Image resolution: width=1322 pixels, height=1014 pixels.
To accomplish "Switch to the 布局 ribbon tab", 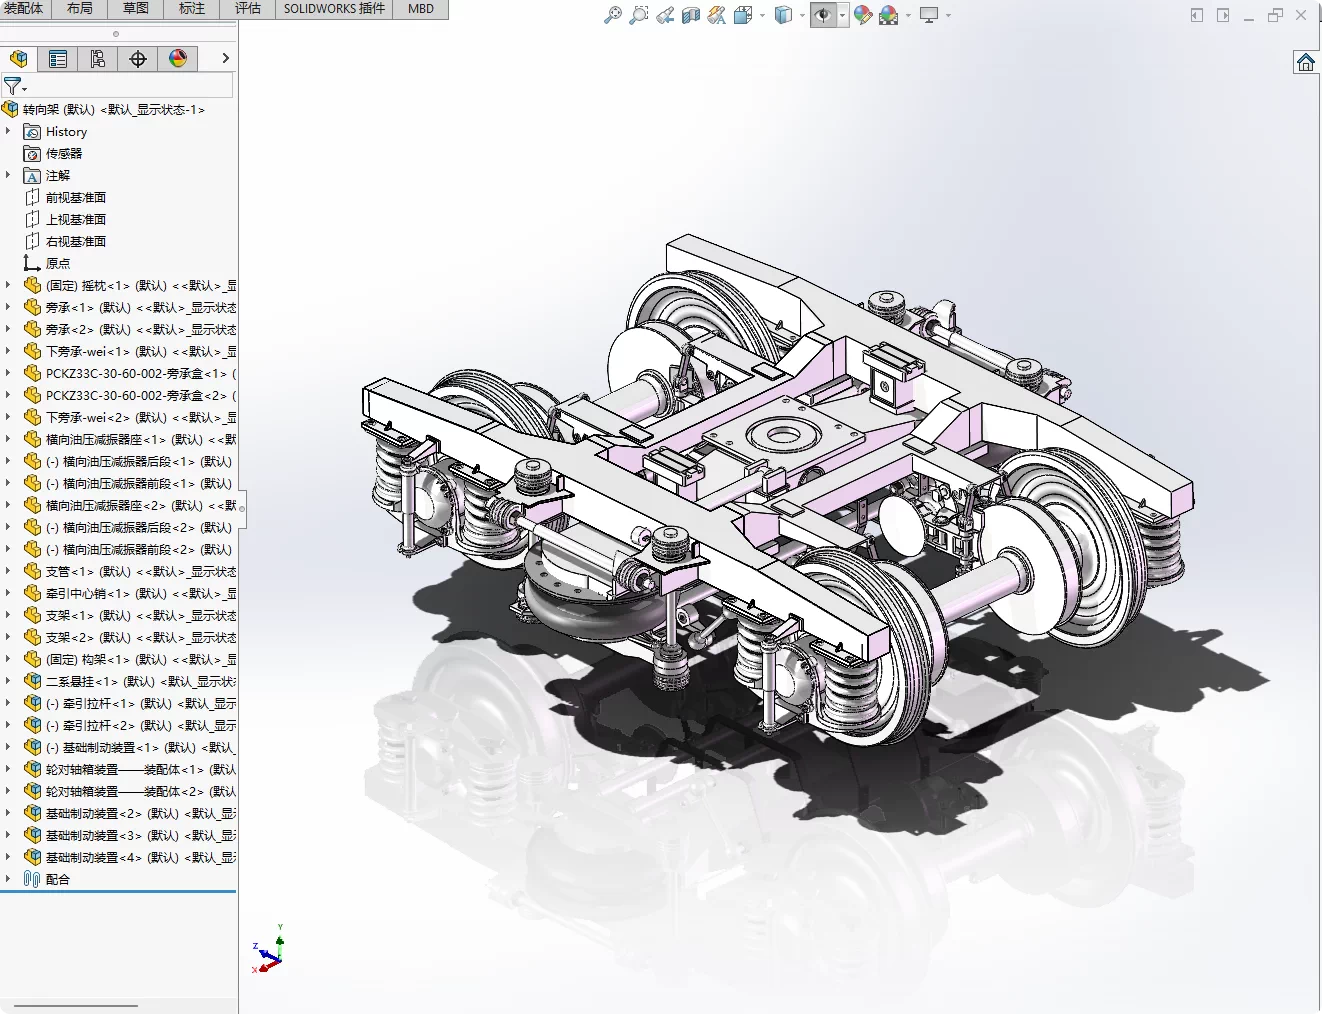I will pyautogui.click(x=80, y=9).
